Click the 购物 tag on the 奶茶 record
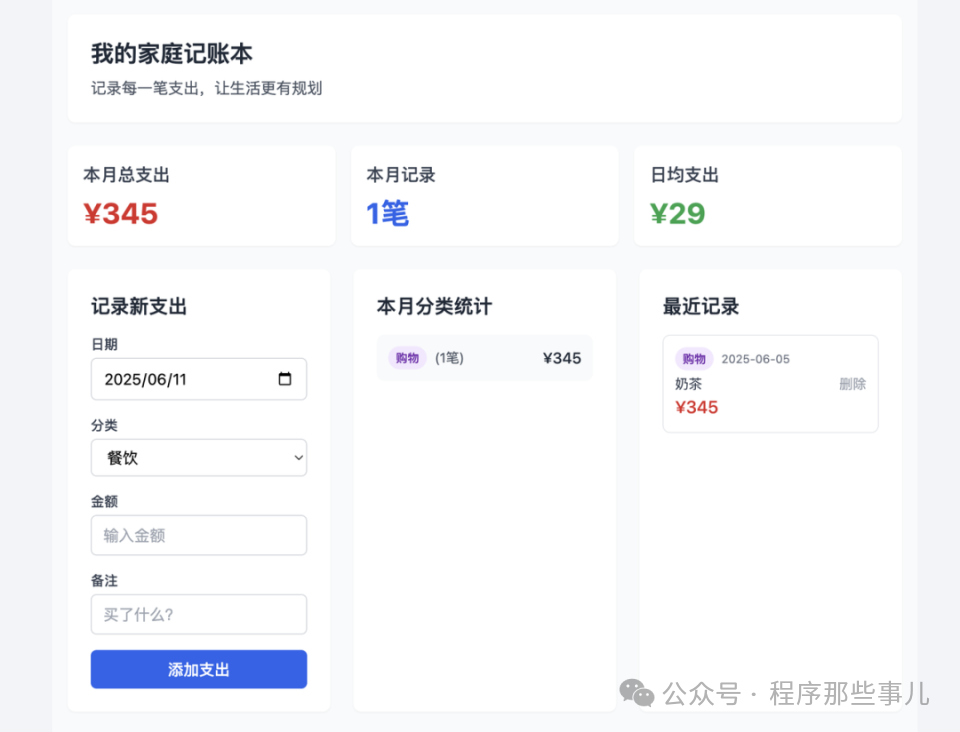Image resolution: width=960 pixels, height=732 pixels. point(694,358)
